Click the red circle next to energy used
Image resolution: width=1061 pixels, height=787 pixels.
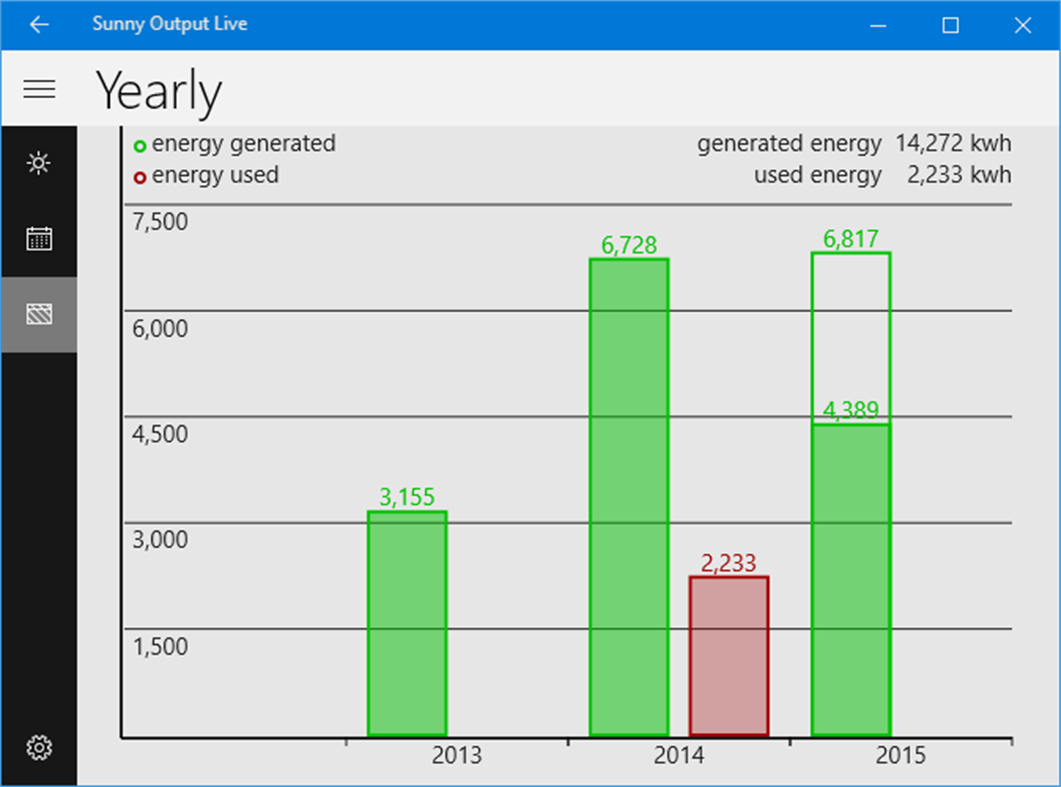pyautogui.click(x=141, y=177)
